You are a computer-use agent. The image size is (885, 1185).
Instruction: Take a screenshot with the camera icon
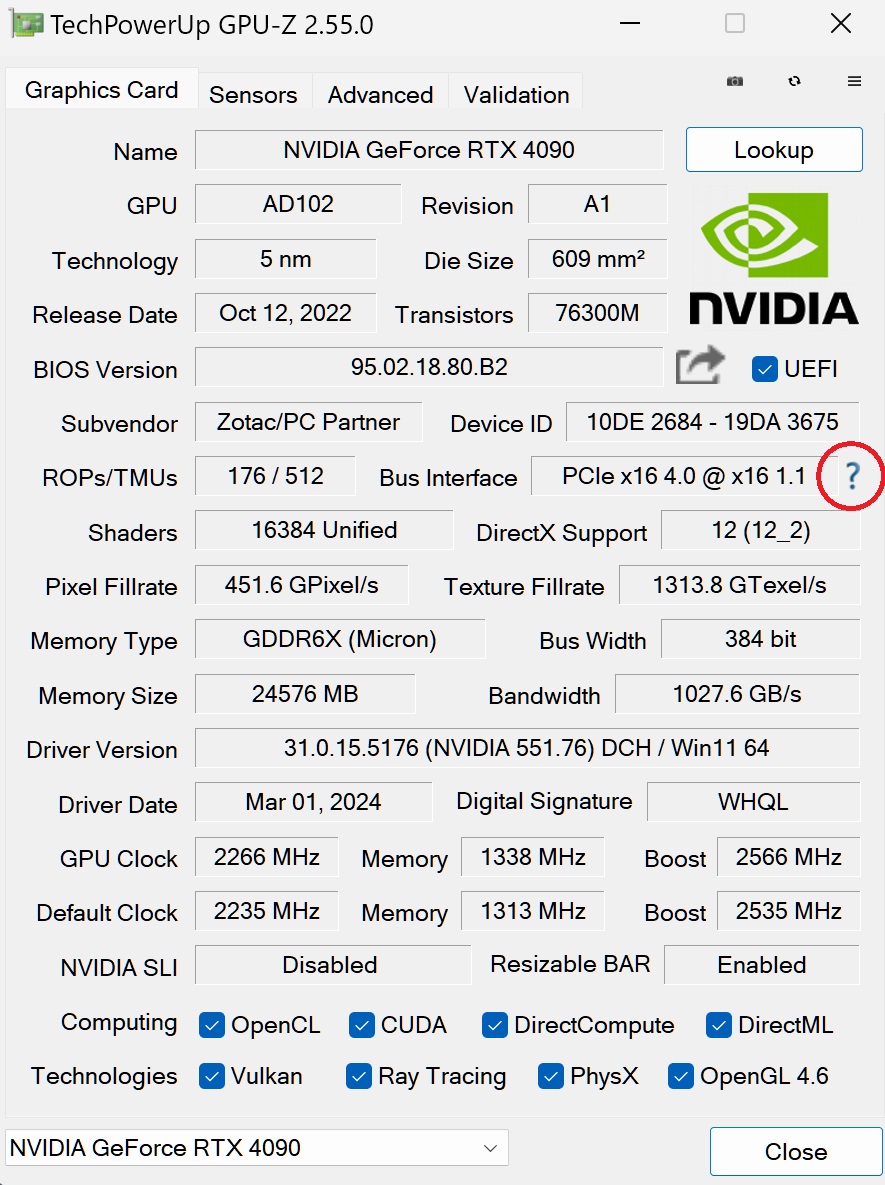click(x=735, y=81)
